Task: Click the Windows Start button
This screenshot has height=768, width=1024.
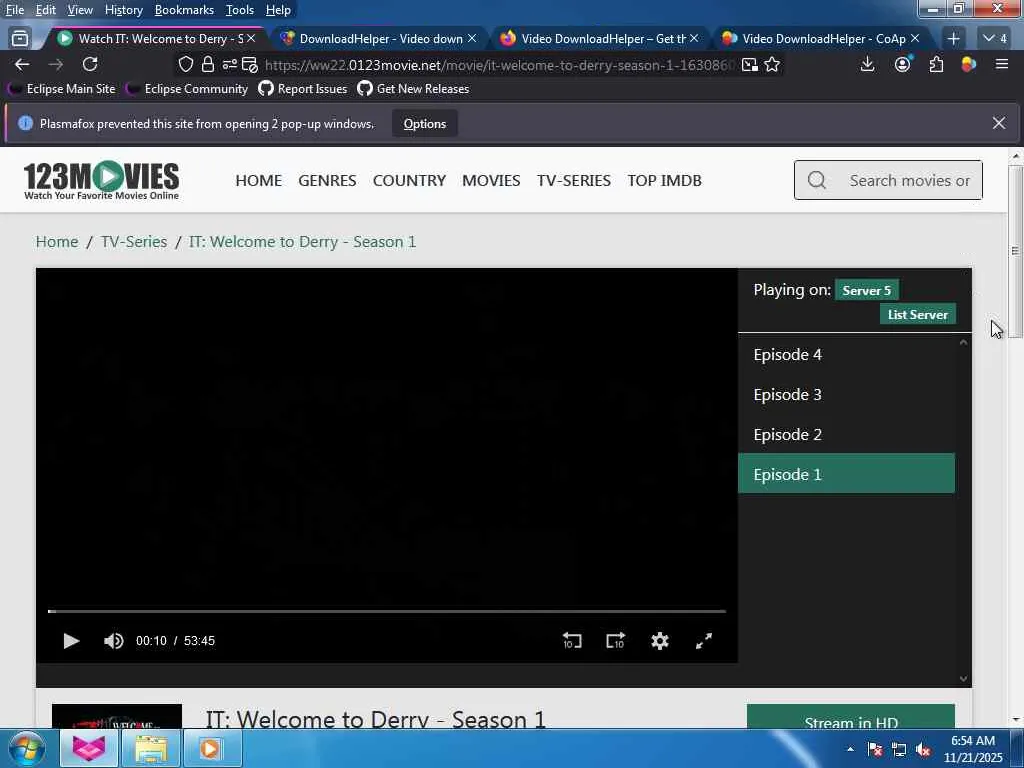Action: pos(27,748)
